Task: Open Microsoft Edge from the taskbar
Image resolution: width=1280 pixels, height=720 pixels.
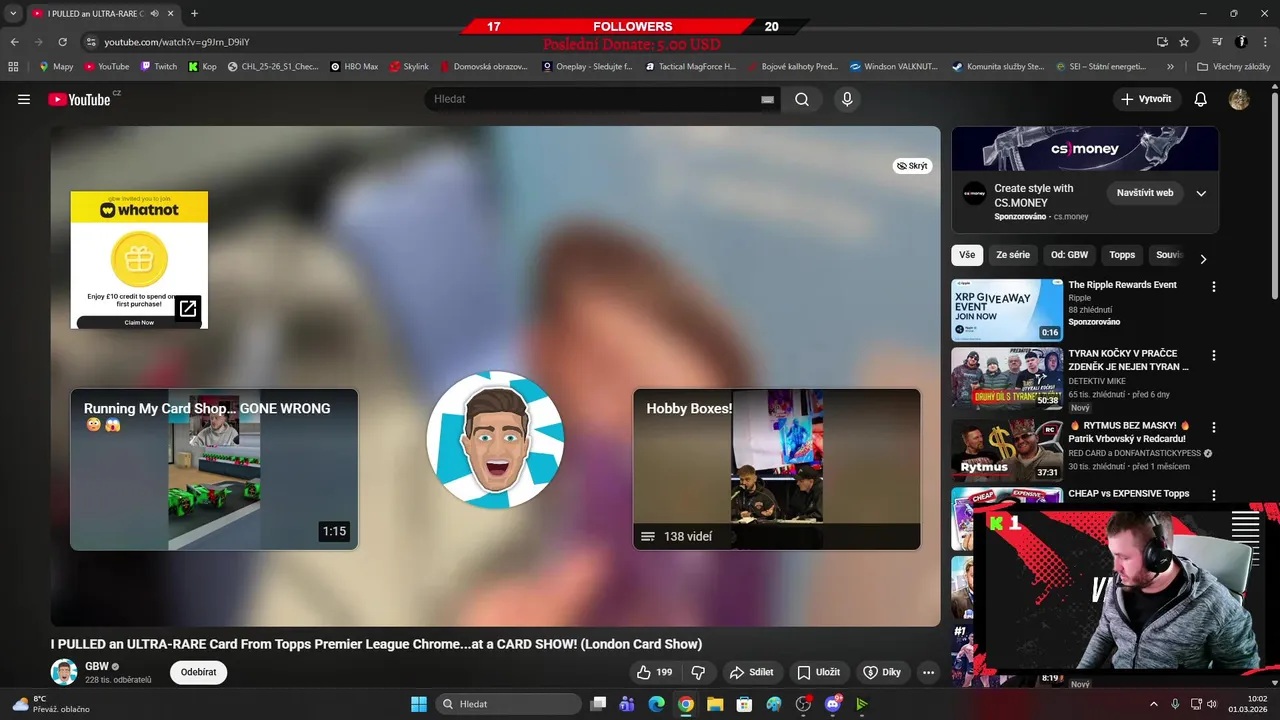Action: click(656, 704)
